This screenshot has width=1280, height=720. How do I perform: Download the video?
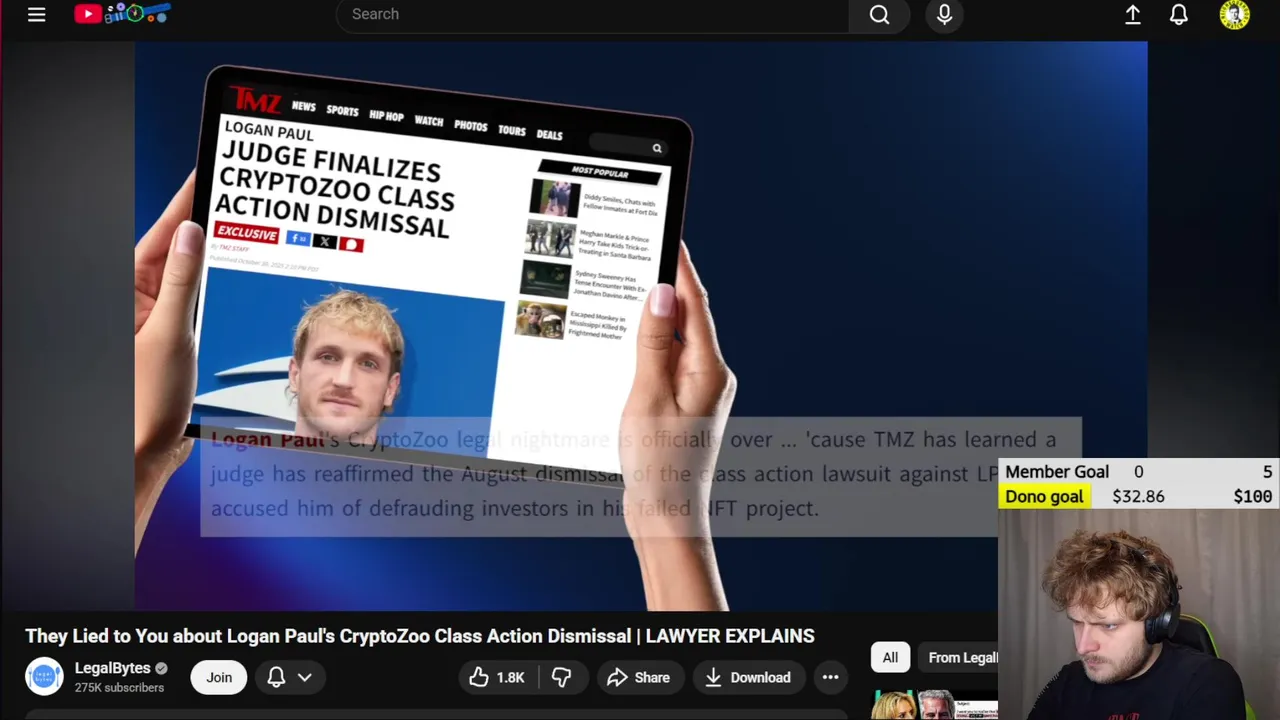tap(747, 677)
